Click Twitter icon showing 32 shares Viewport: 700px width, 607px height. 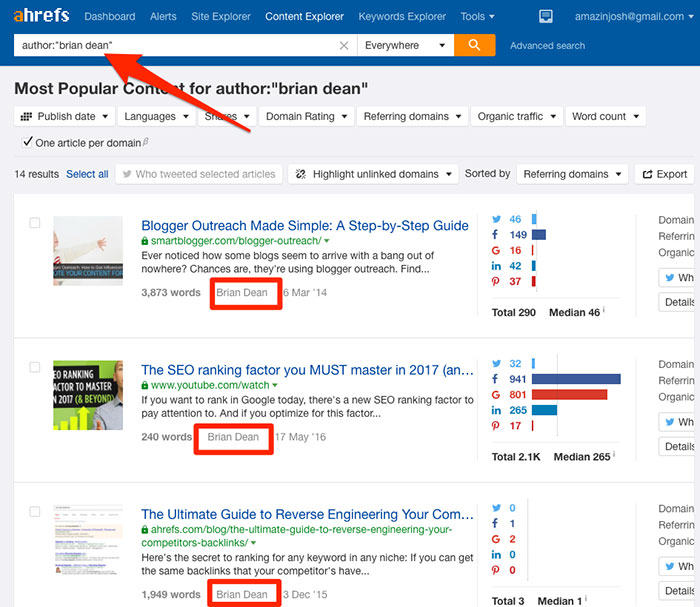click(496, 363)
